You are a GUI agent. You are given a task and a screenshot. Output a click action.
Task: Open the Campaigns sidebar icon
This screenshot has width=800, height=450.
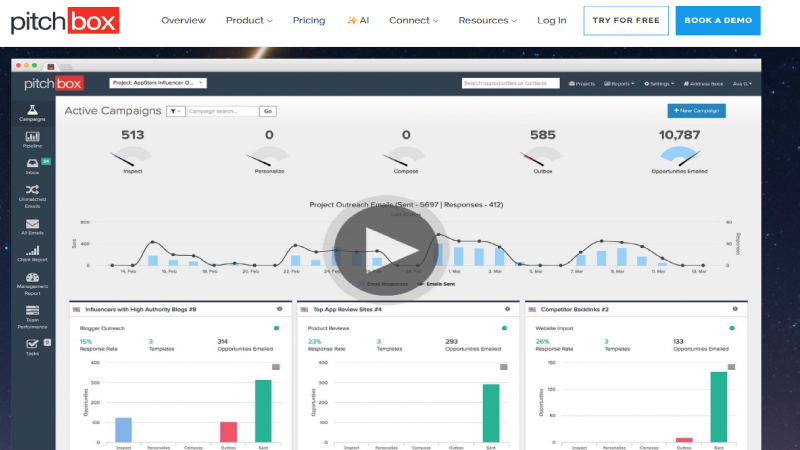click(x=32, y=113)
